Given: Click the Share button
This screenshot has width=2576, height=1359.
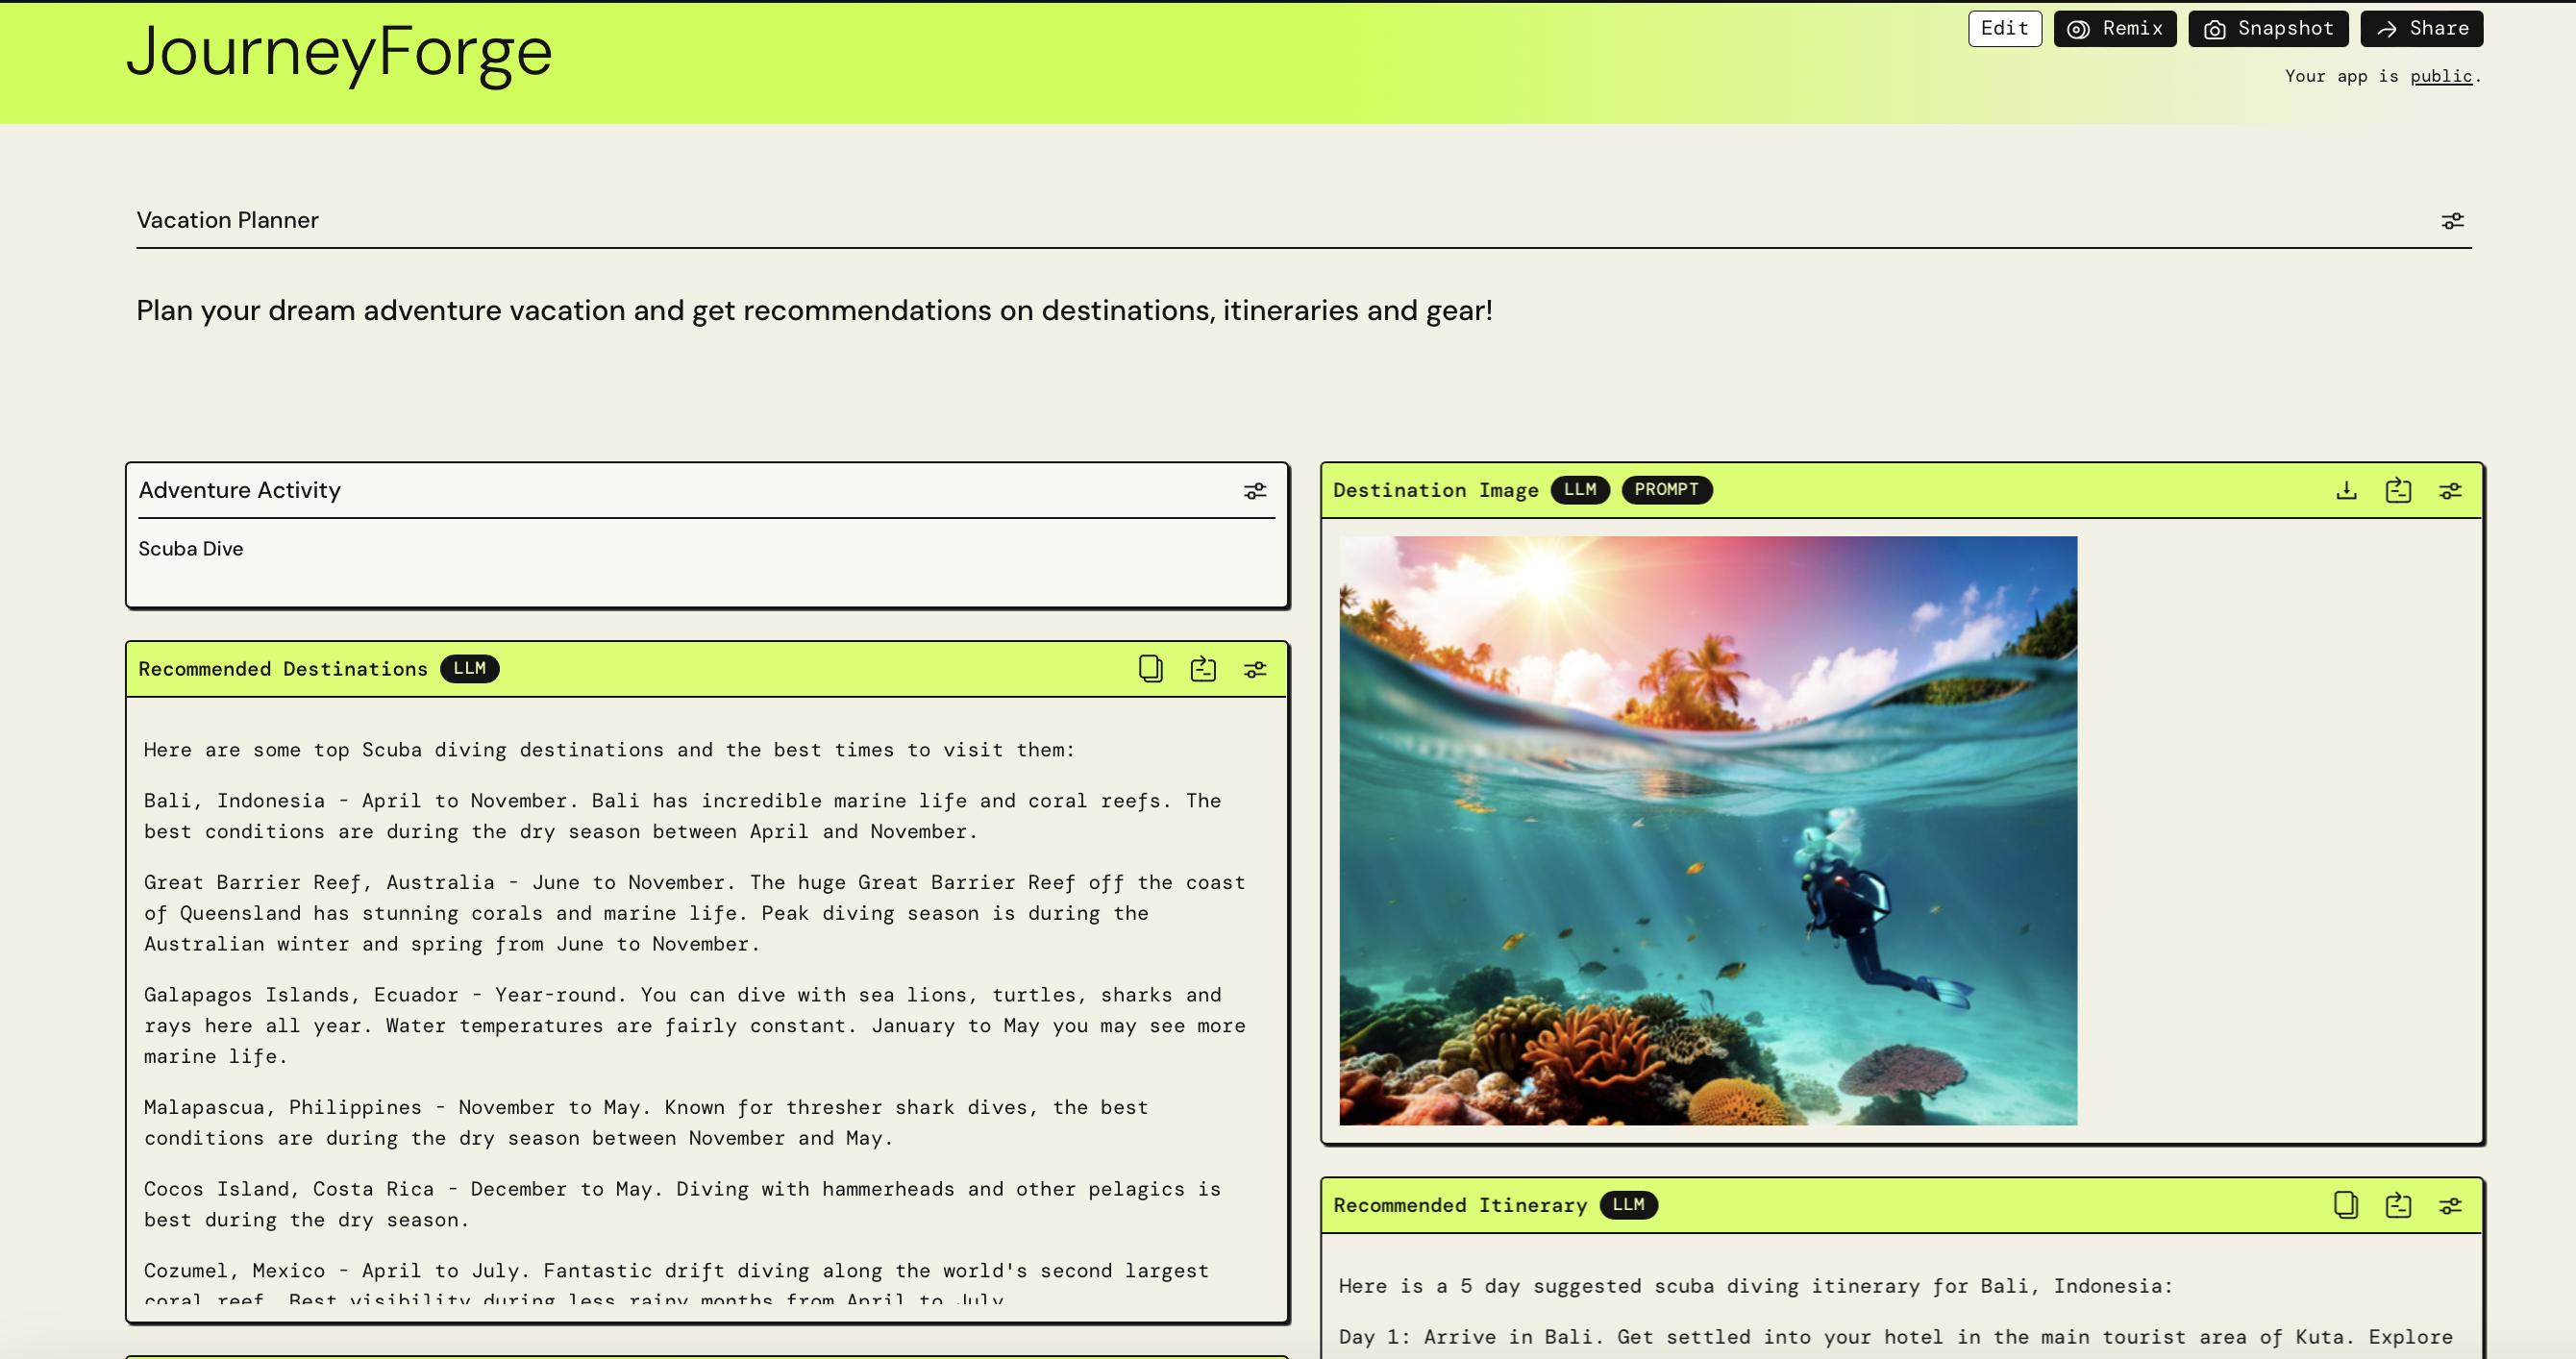Looking at the screenshot, I should 2421,28.
